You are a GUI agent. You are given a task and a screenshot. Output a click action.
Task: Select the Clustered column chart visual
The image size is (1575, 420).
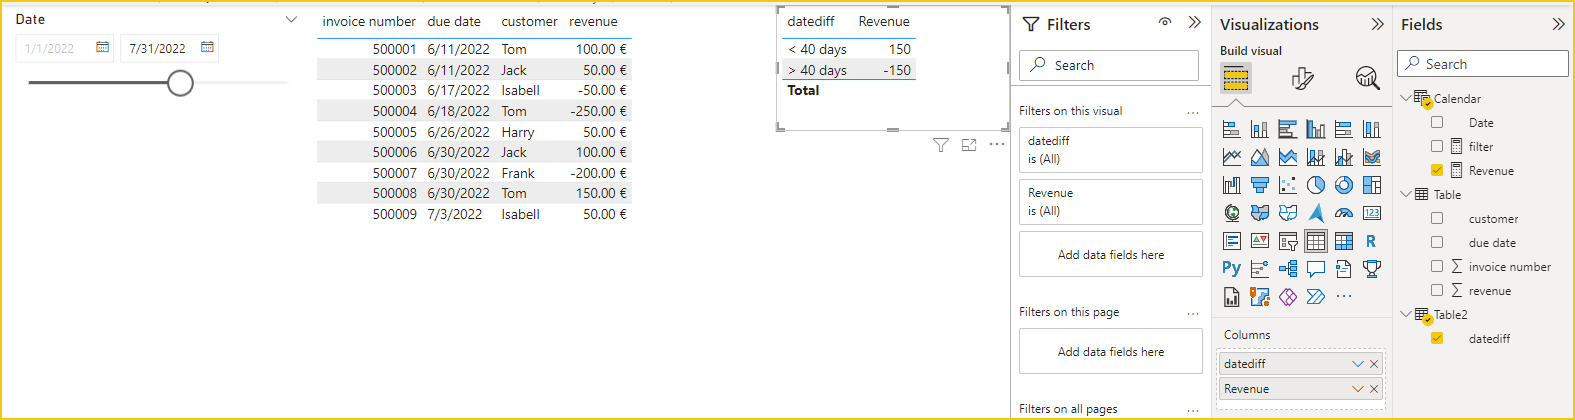click(x=1316, y=129)
